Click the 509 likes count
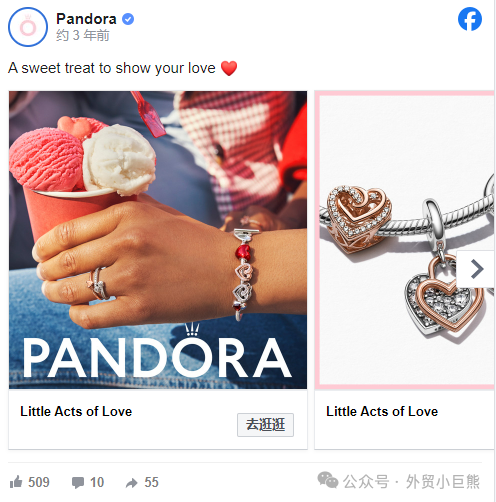 point(39,482)
